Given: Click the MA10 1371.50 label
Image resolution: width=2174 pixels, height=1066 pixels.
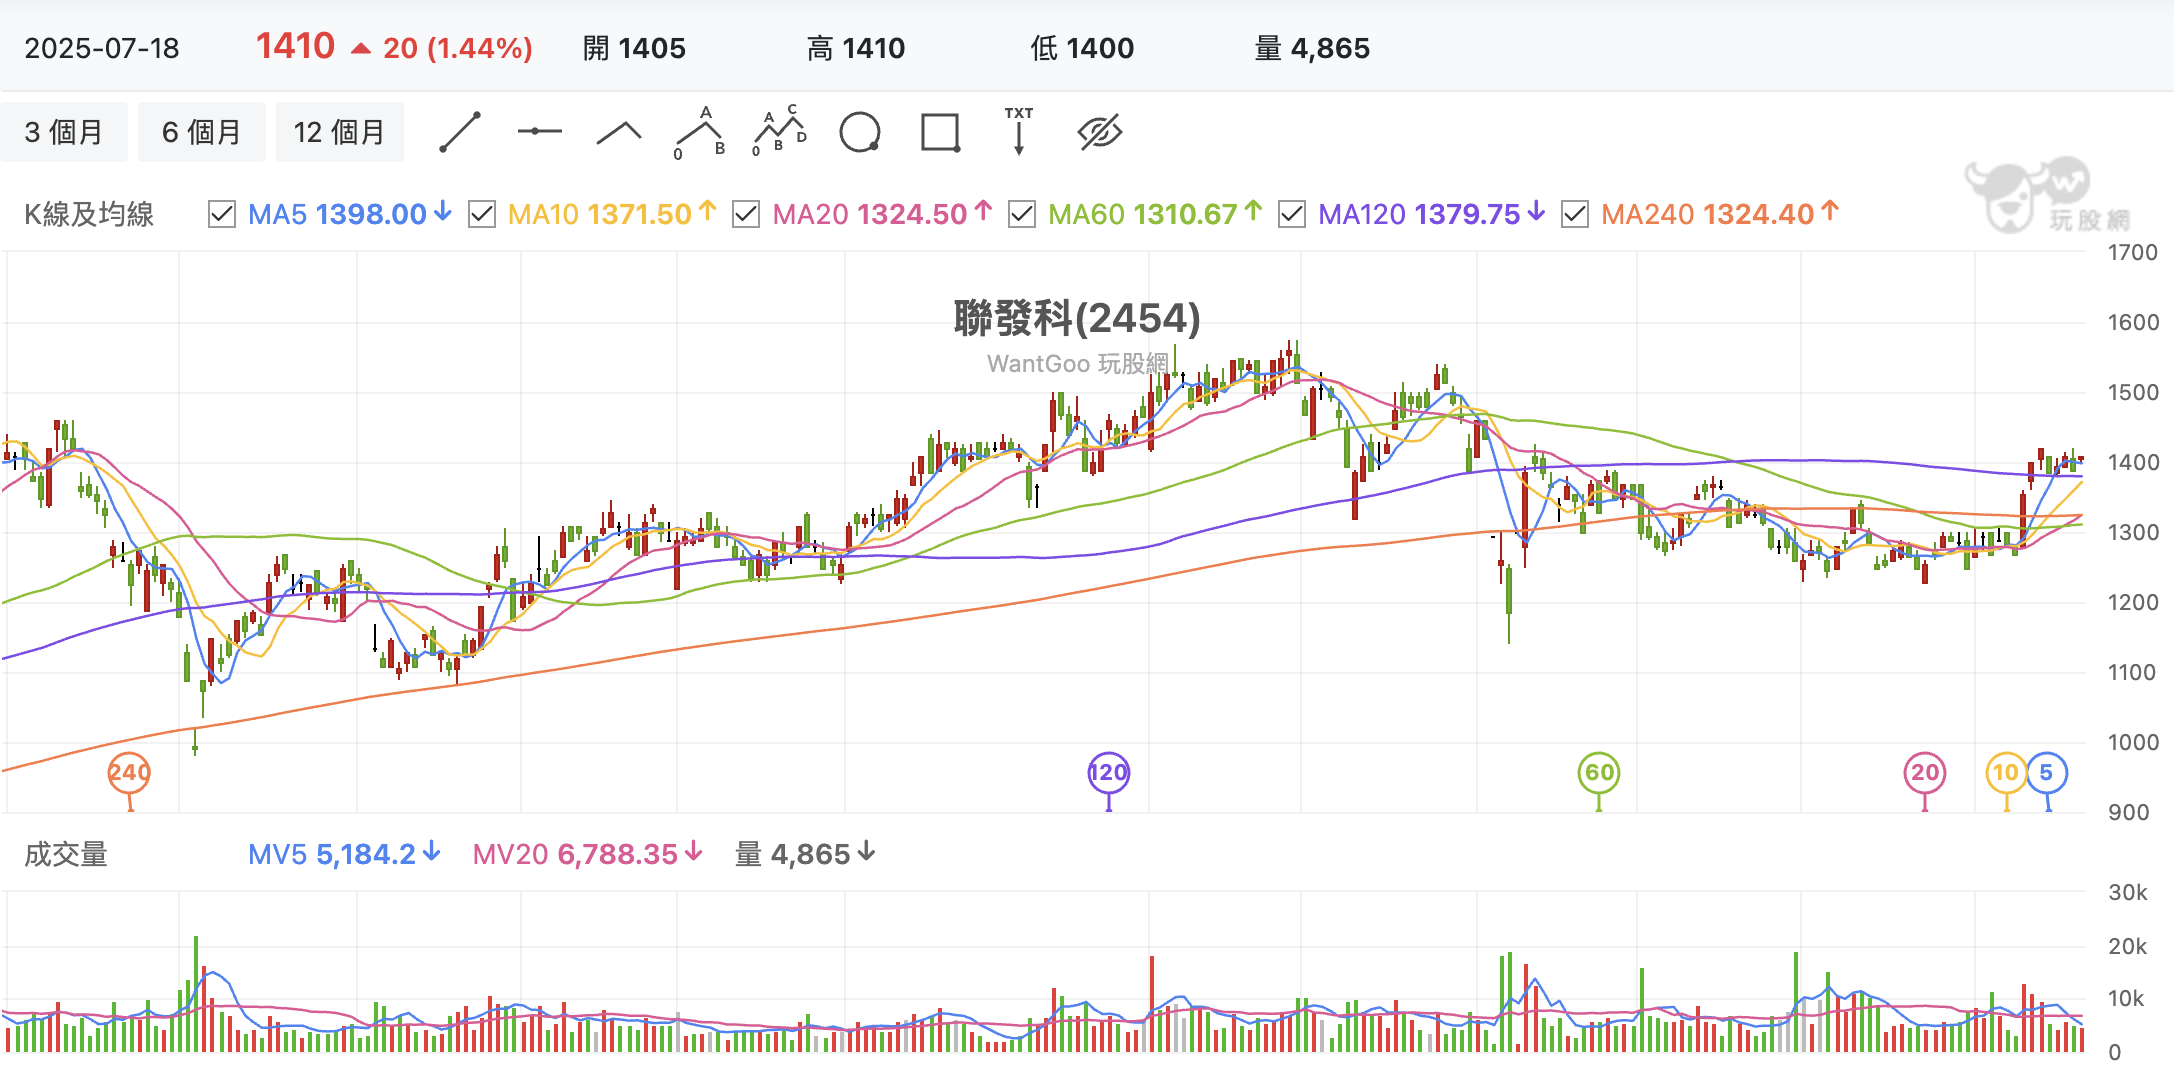Looking at the screenshot, I should (612, 214).
